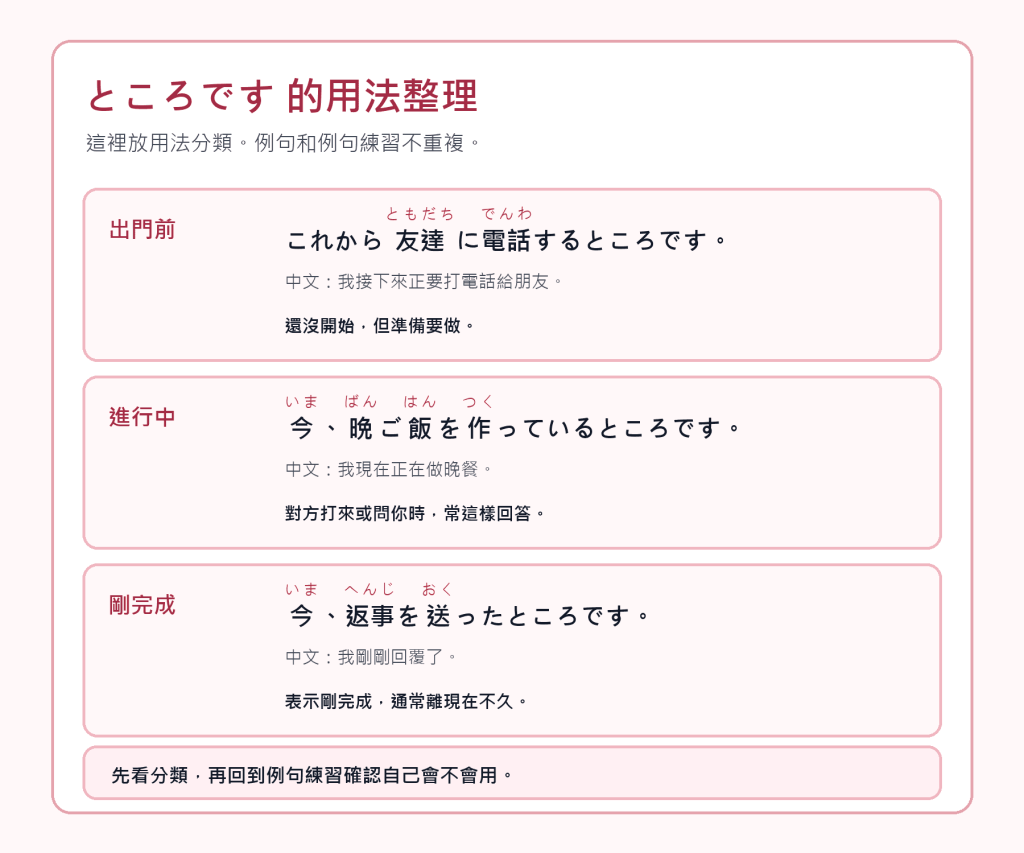Click the note 對方打來或問你時，常這樣回答
Screen dimensions: 1024x853
point(415,513)
